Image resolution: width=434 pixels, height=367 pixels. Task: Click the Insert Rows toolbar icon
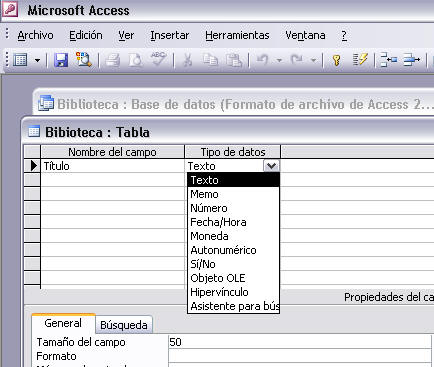point(388,60)
